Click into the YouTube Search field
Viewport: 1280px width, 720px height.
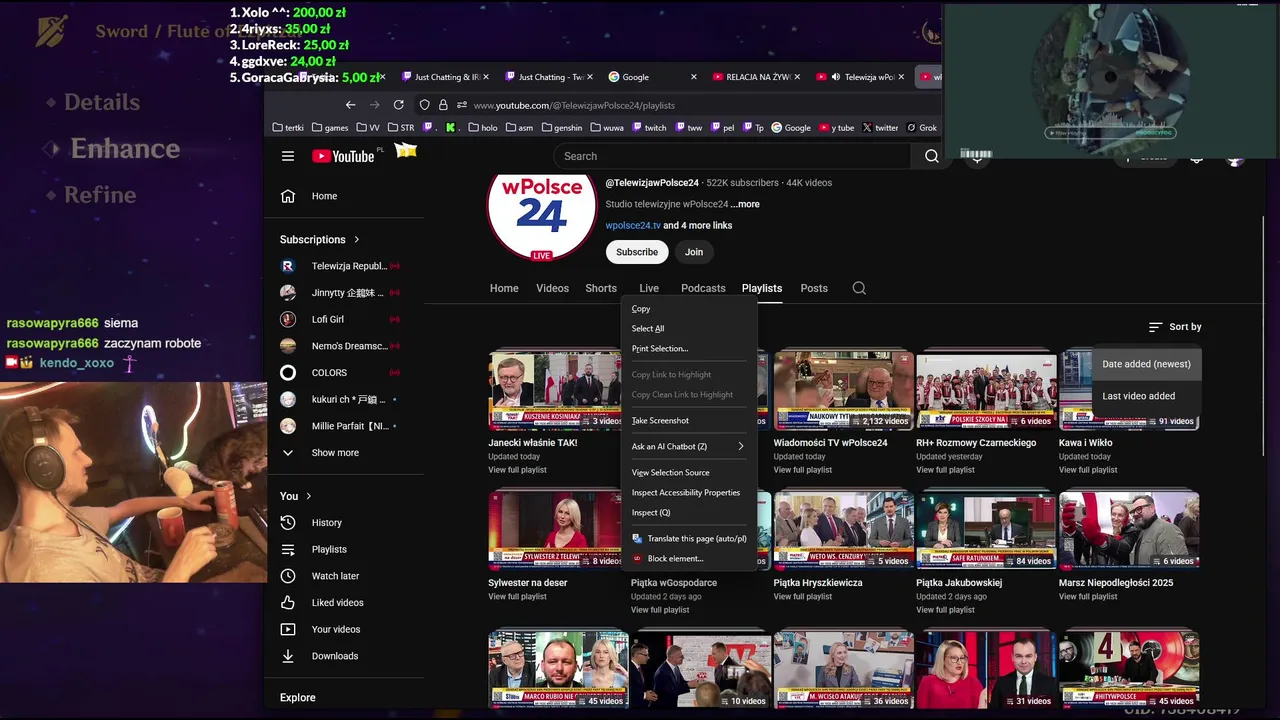pyautogui.click(x=735, y=156)
